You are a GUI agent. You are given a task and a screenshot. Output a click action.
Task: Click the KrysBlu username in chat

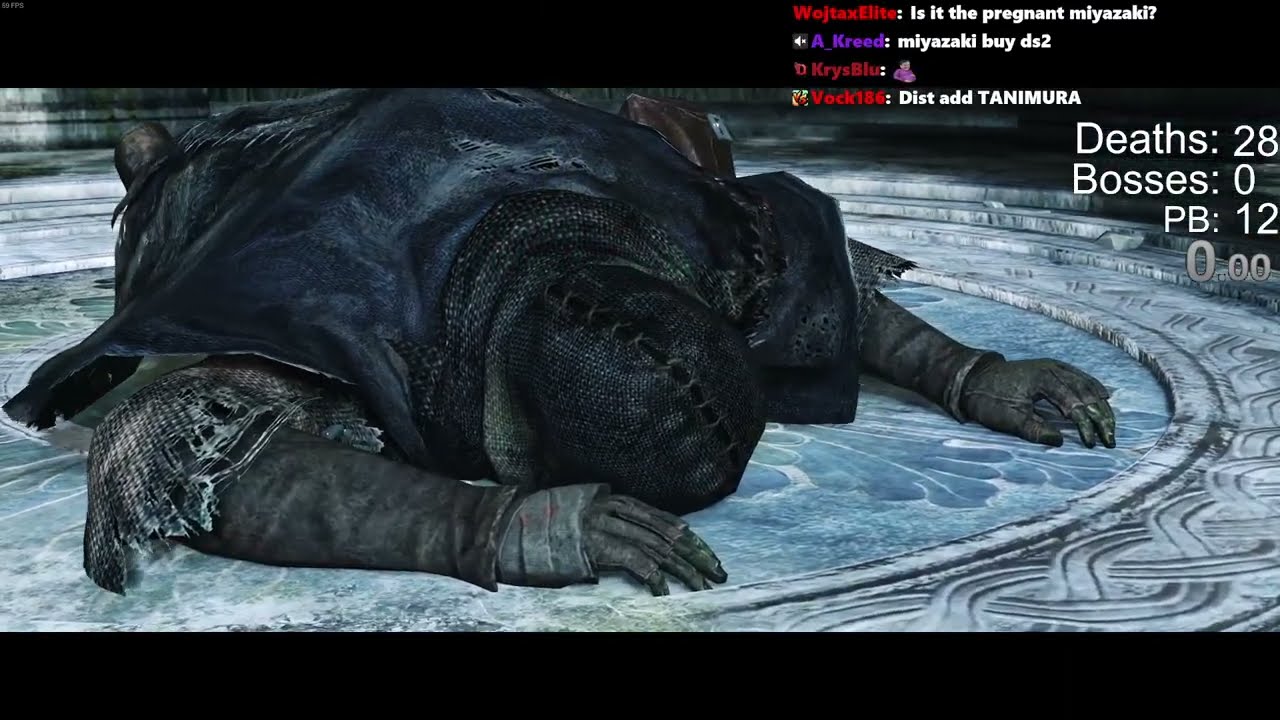coord(845,70)
